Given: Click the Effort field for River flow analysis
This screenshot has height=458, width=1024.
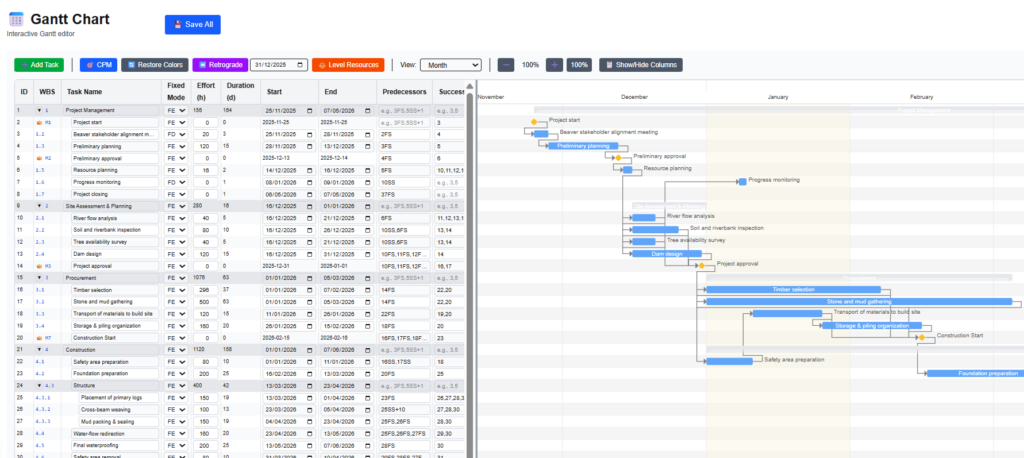Looking at the screenshot, I should click(x=204, y=218).
